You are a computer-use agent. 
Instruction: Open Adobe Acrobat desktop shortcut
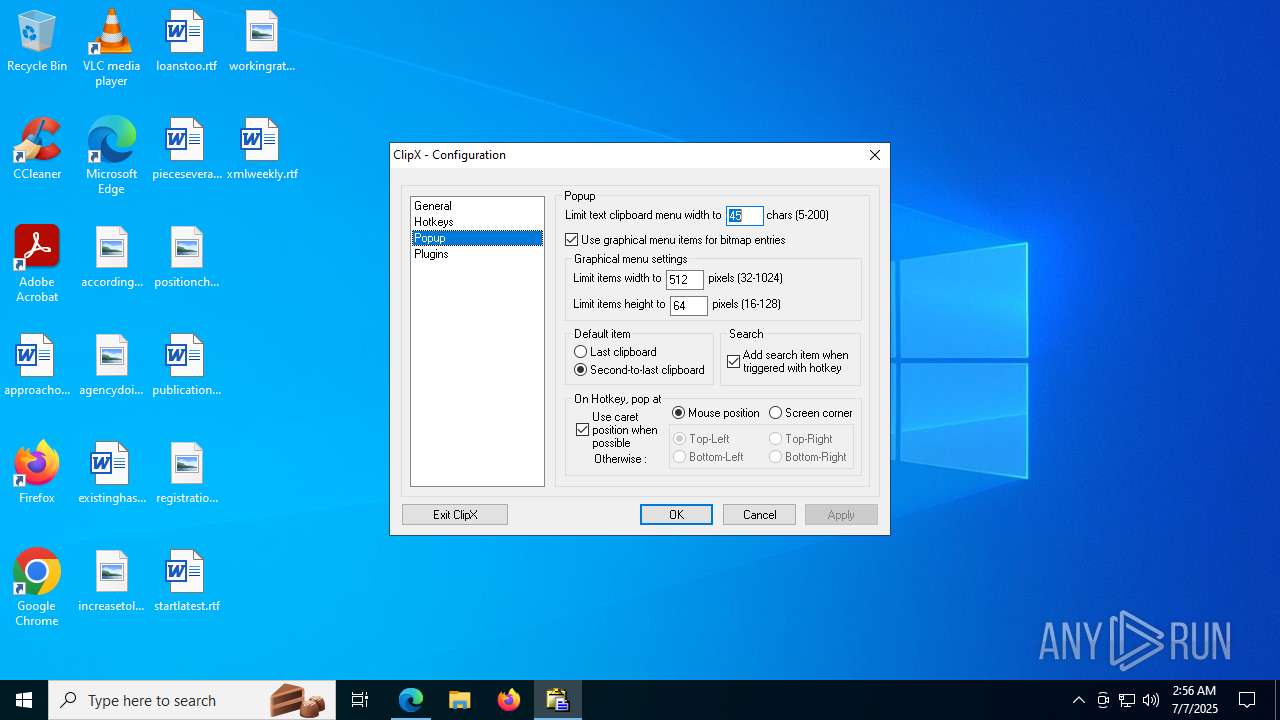[x=37, y=264]
